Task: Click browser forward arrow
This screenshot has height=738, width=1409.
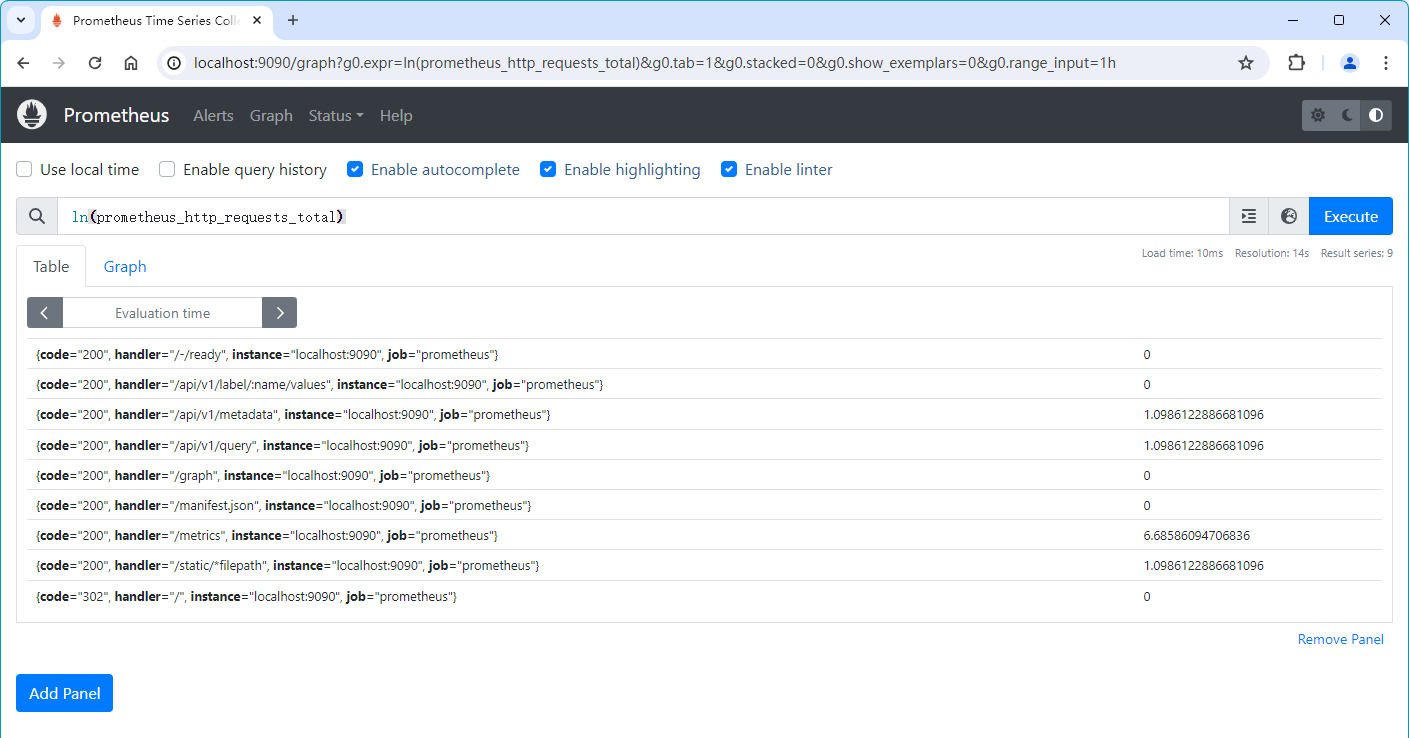Action: pos(59,63)
